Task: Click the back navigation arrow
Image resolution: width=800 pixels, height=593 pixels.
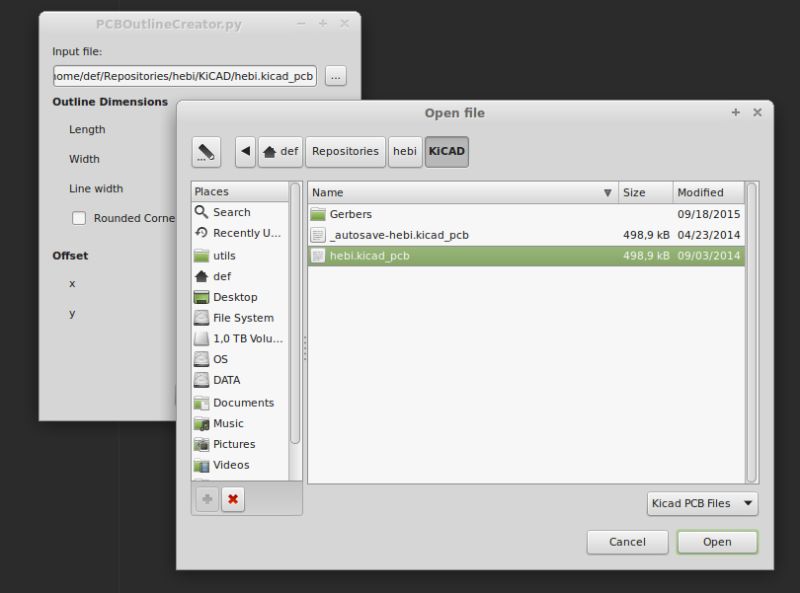Action: click(243, 151)
